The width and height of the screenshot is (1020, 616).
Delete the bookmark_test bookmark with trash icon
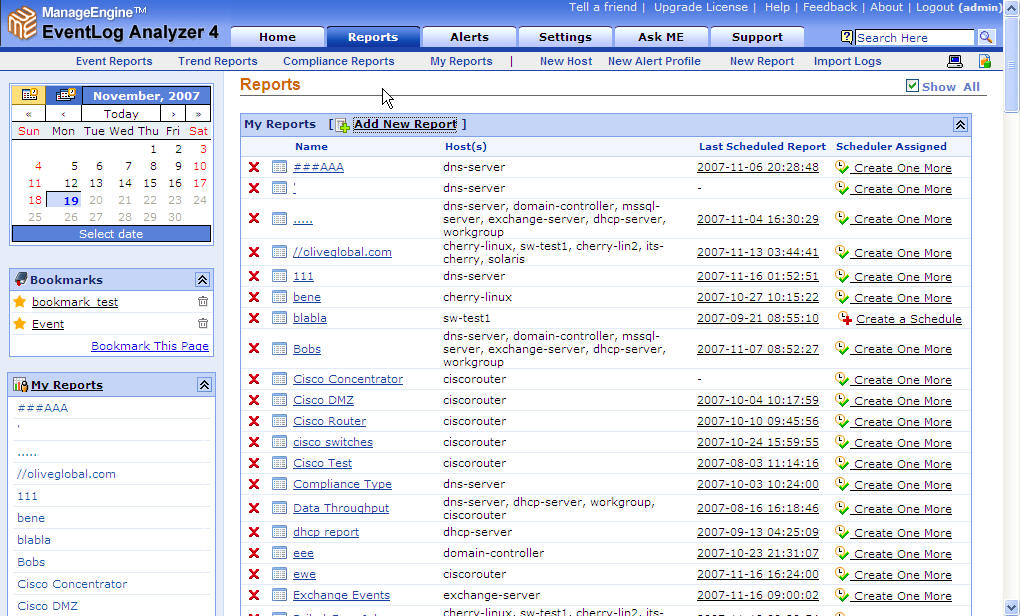tap(203, 301)
